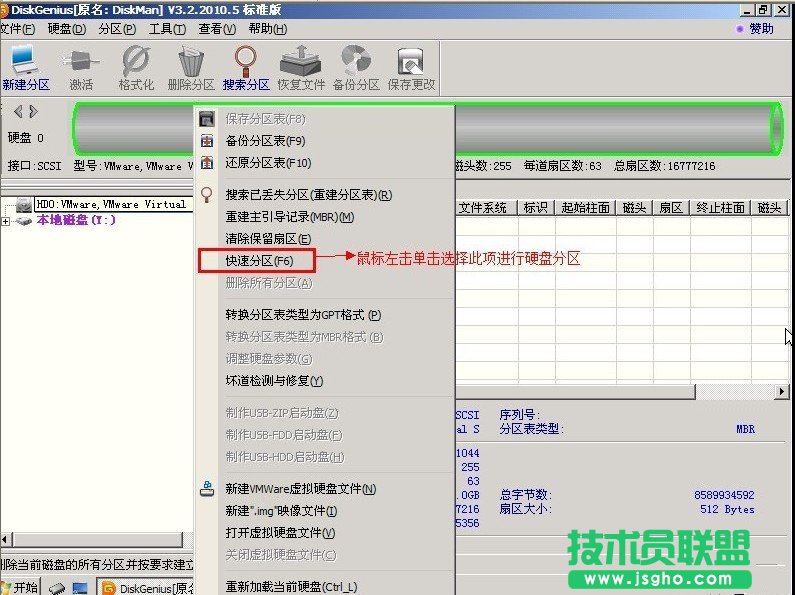Screen dimensions: 795x595
Task: Expand the 本地磁盘 (Y:) tree node
Action: (6, 221)
